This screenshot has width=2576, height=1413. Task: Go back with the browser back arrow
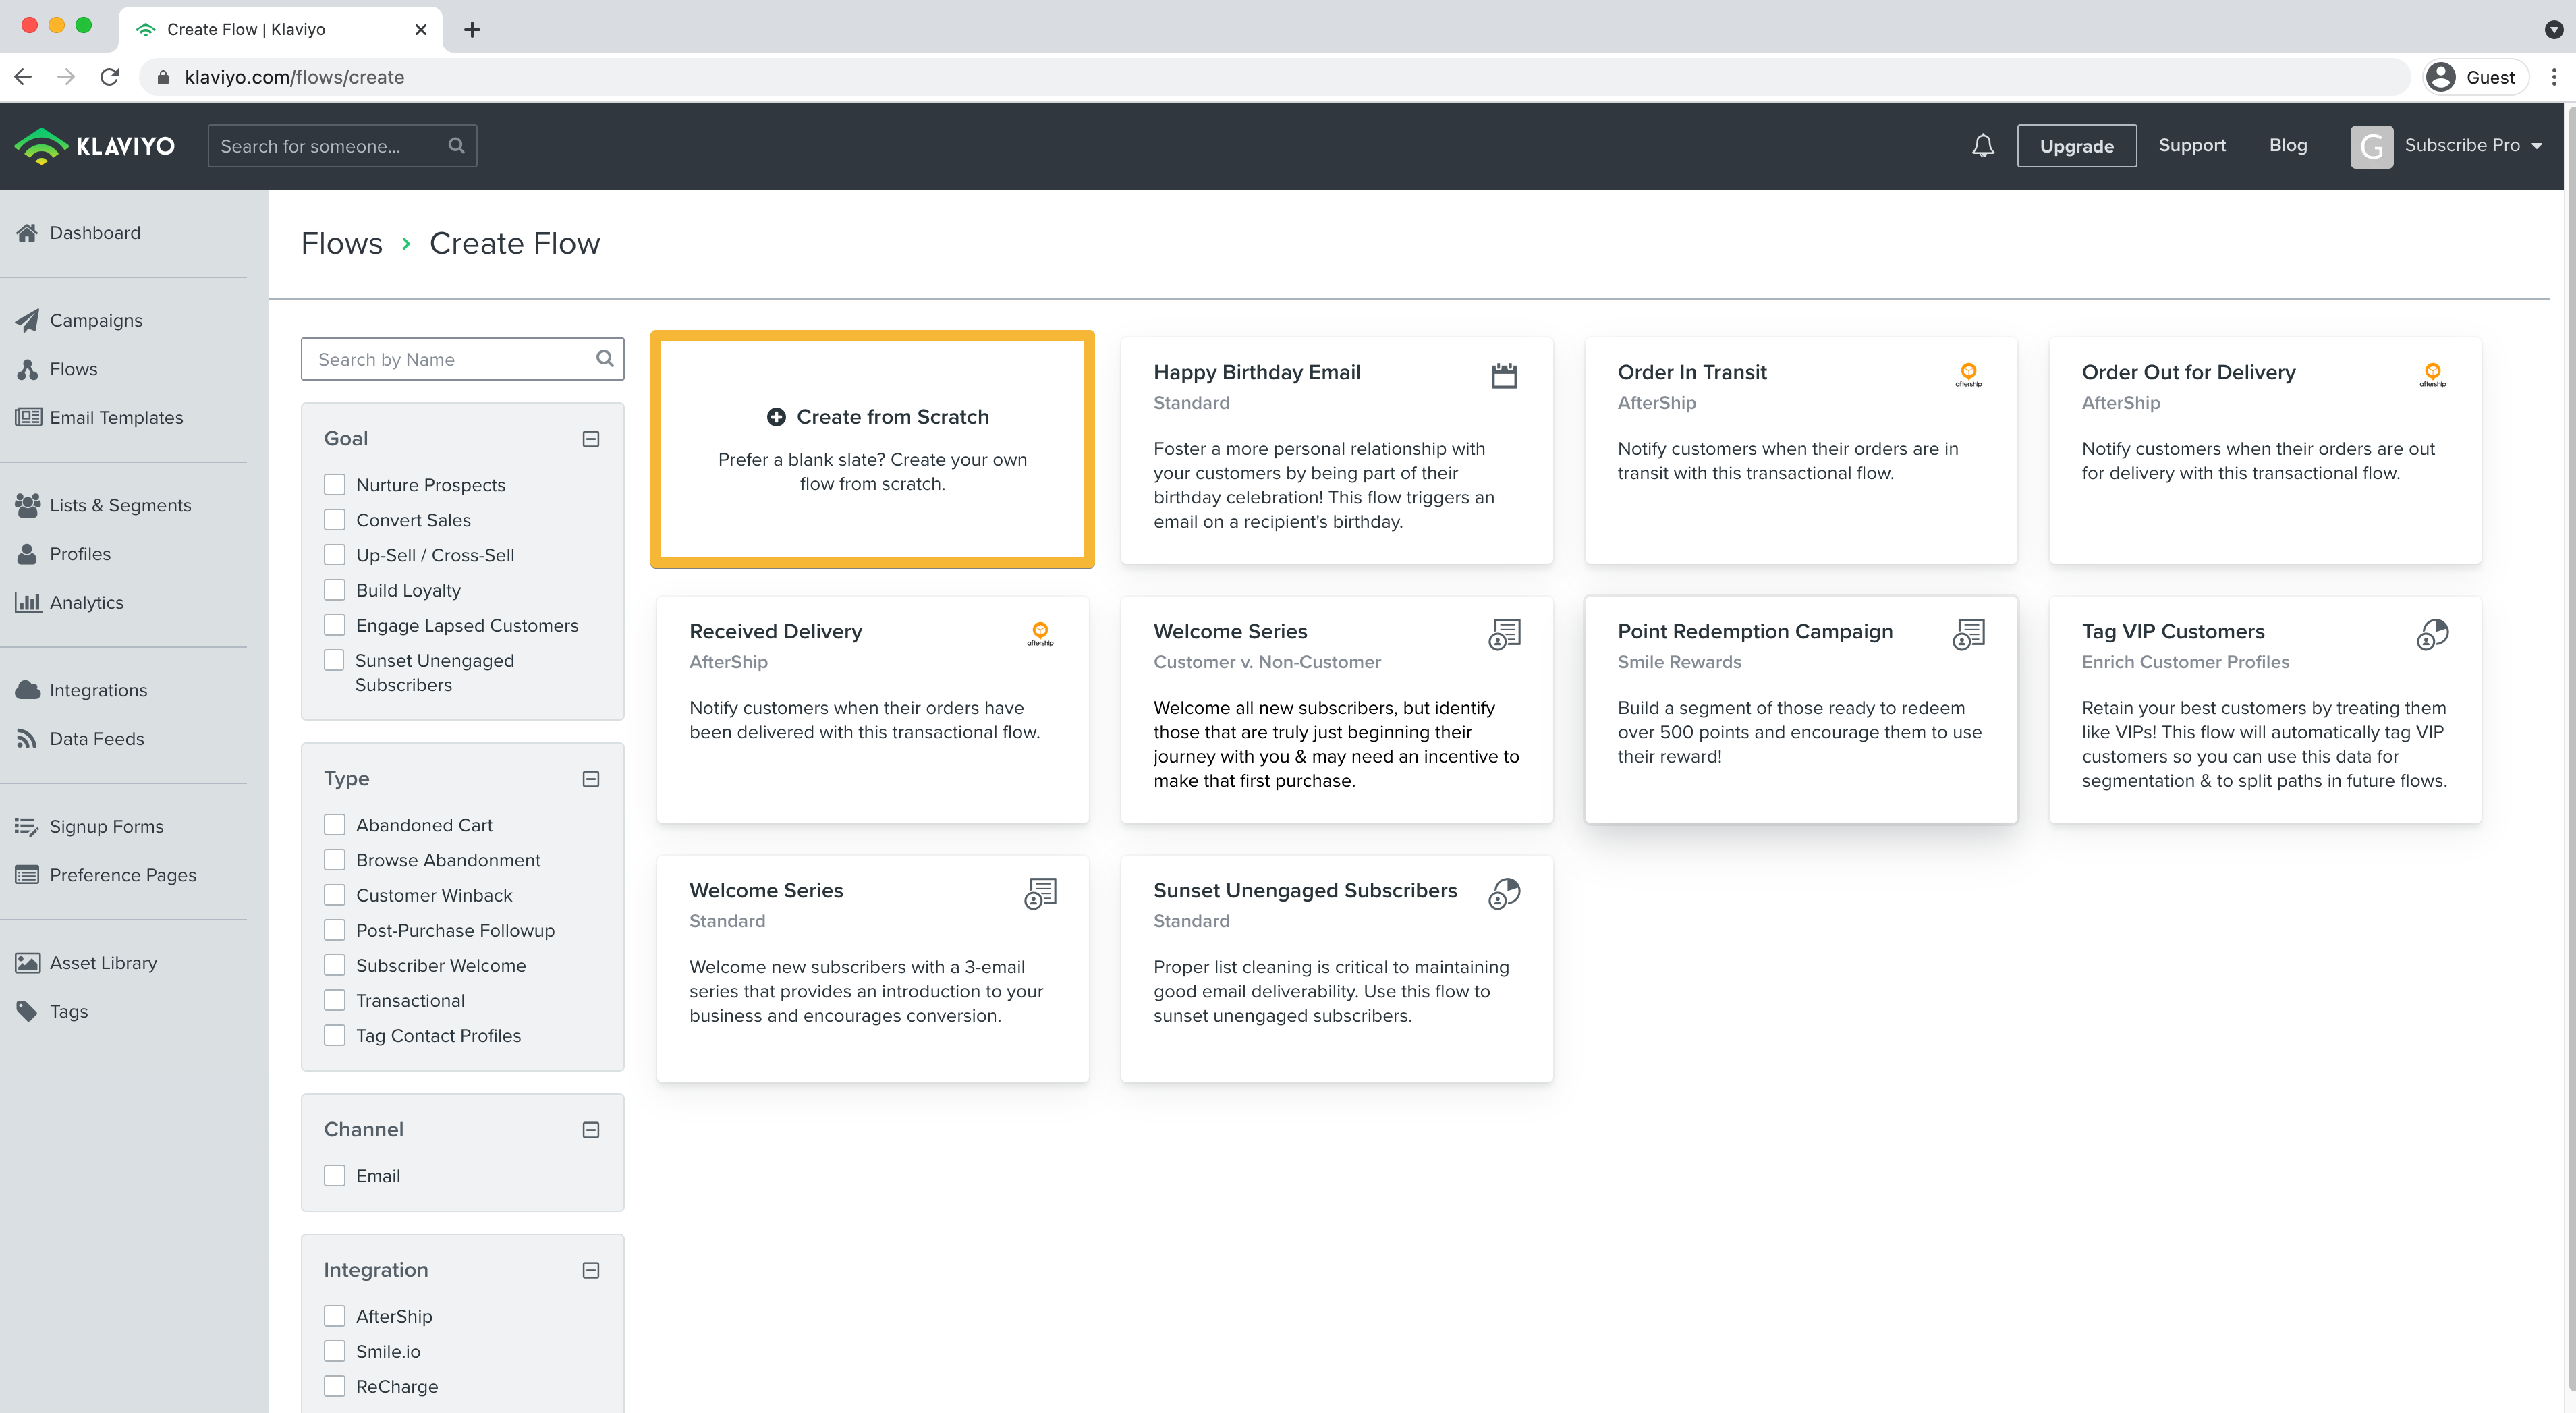pyautogui.click(x=23, y=77)
